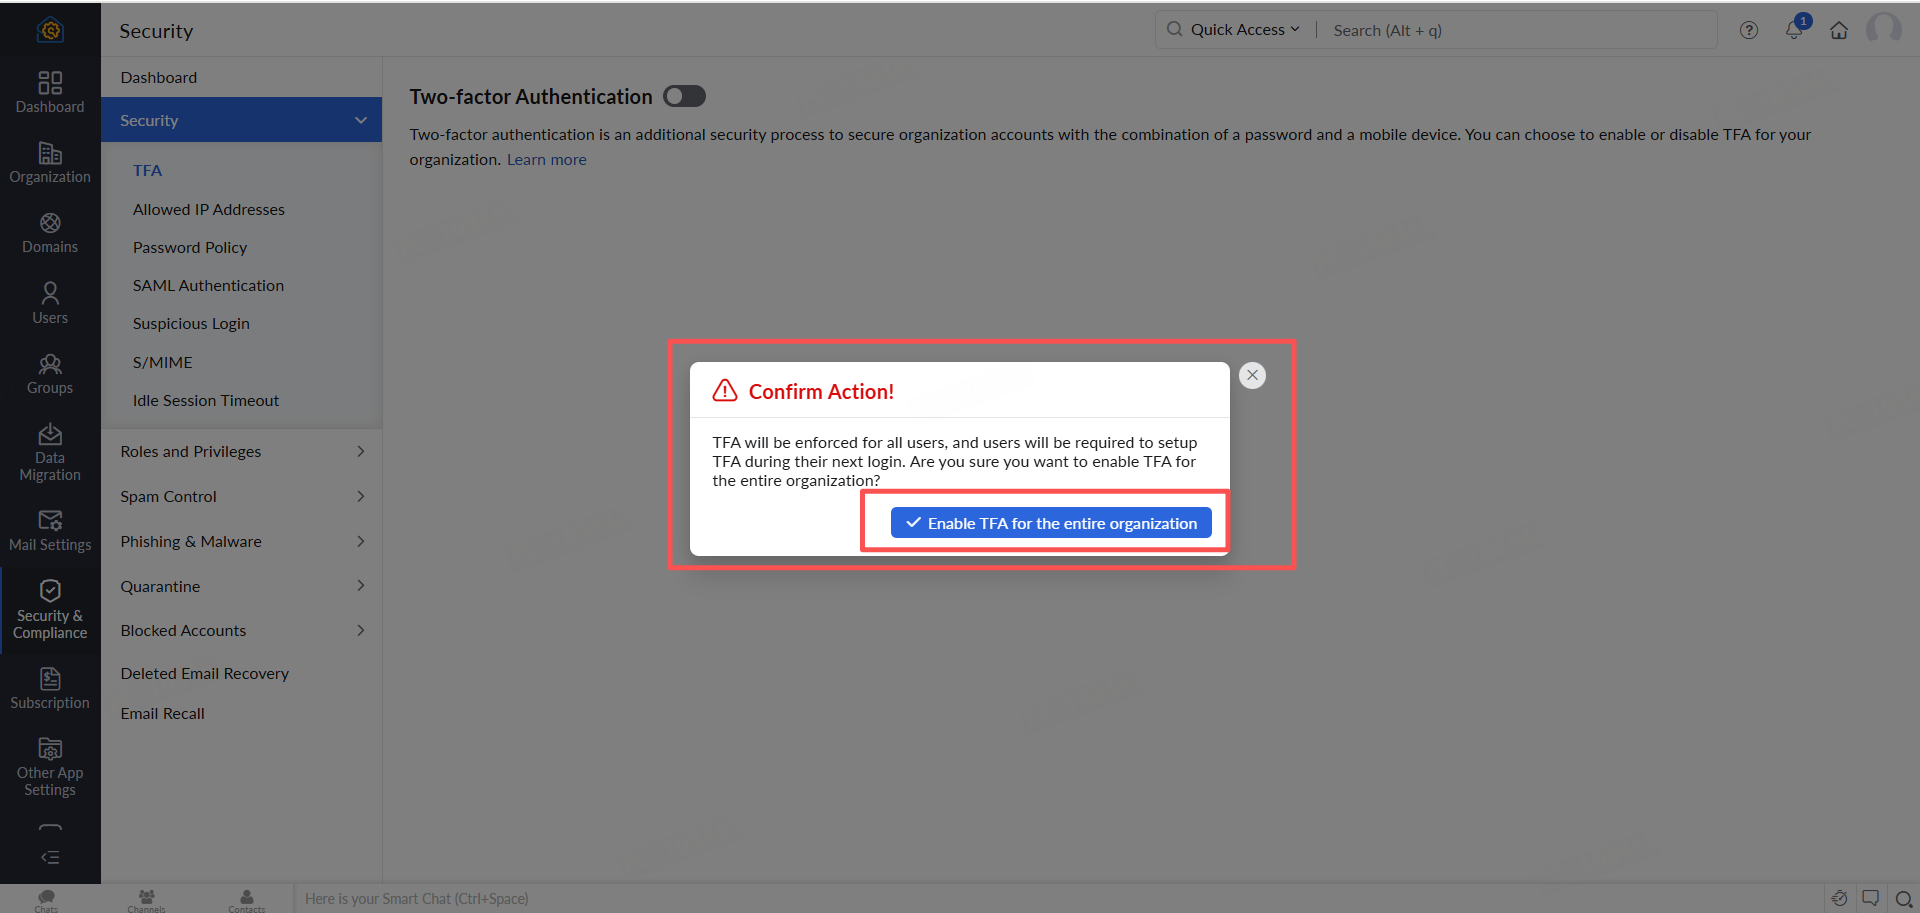The width and height of the screenshot is (1920, 913).
Task: Open Data Migration from sidebar
Action: click(50, 452)
